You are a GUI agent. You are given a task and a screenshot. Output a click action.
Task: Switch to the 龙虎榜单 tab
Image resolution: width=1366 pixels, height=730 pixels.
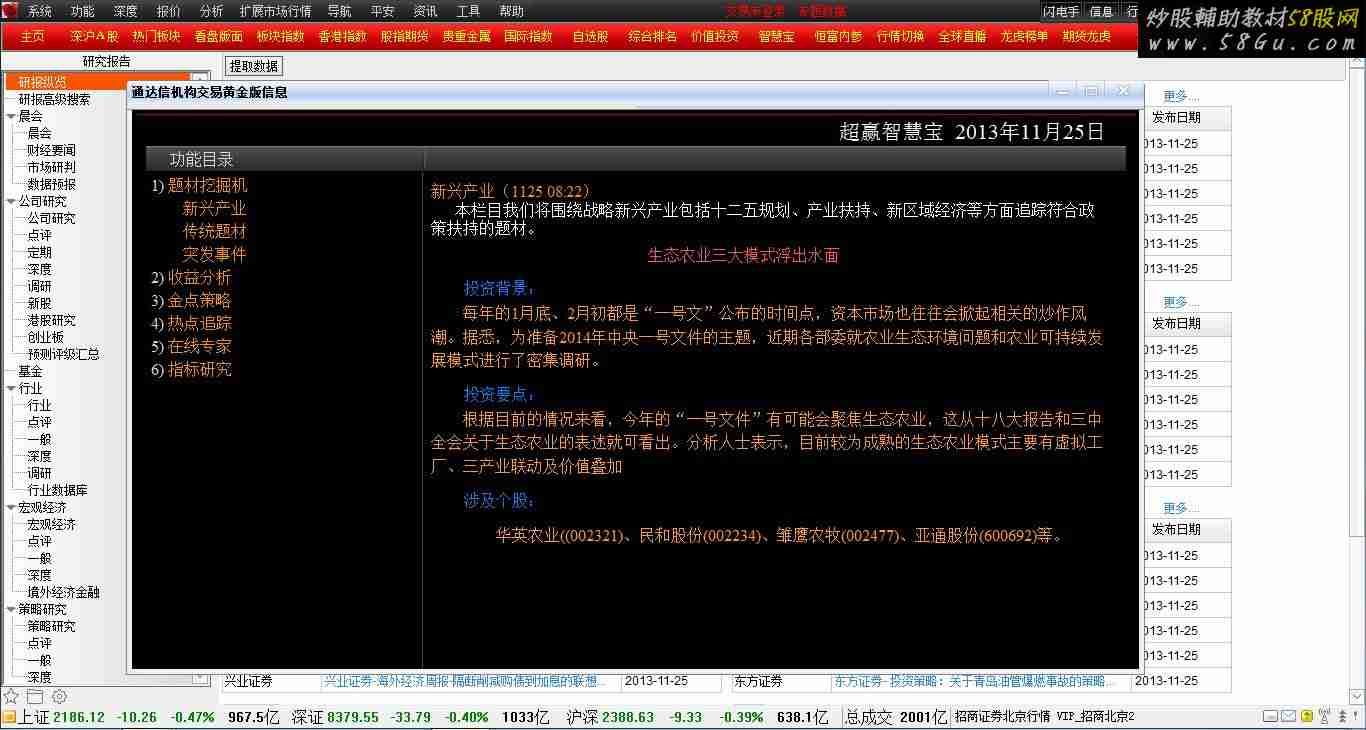click(1024, 36)
